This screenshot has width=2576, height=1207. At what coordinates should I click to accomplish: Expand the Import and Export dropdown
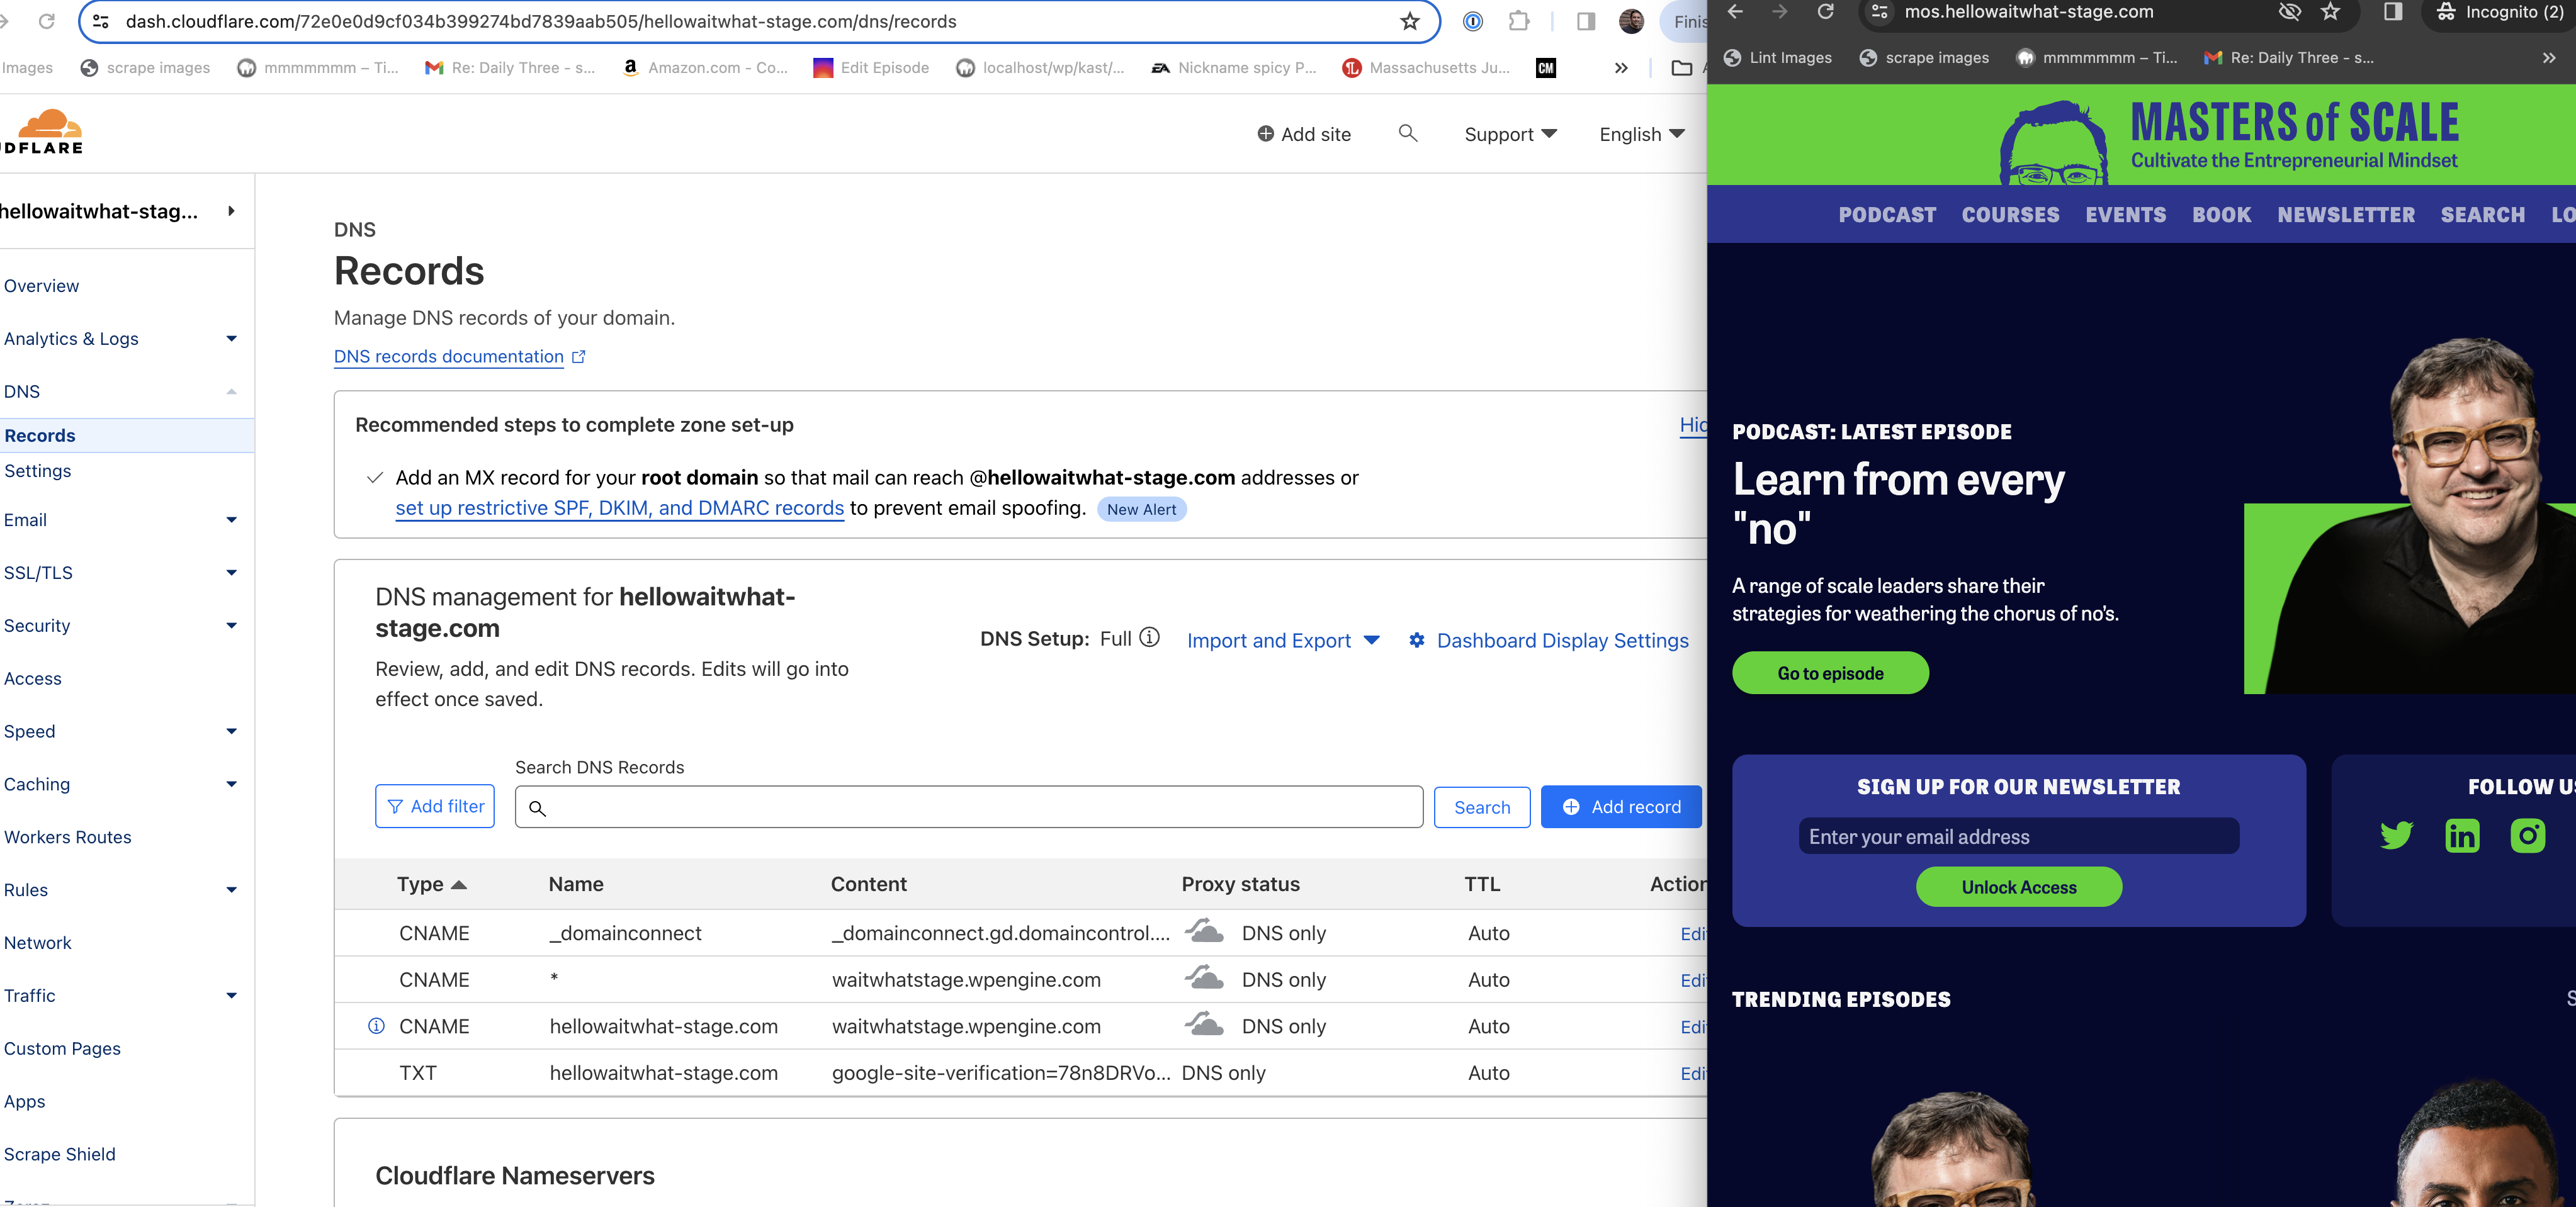click(1282, 641)
